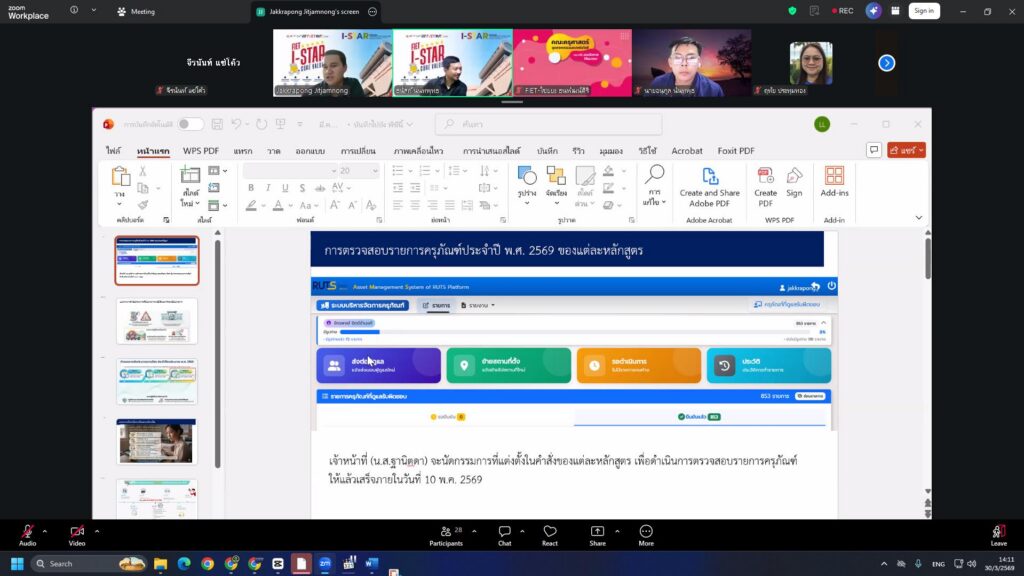The image size is (1024, 576).
Task: Show next participants with the right arrow
Action: [x=886, y=63]
